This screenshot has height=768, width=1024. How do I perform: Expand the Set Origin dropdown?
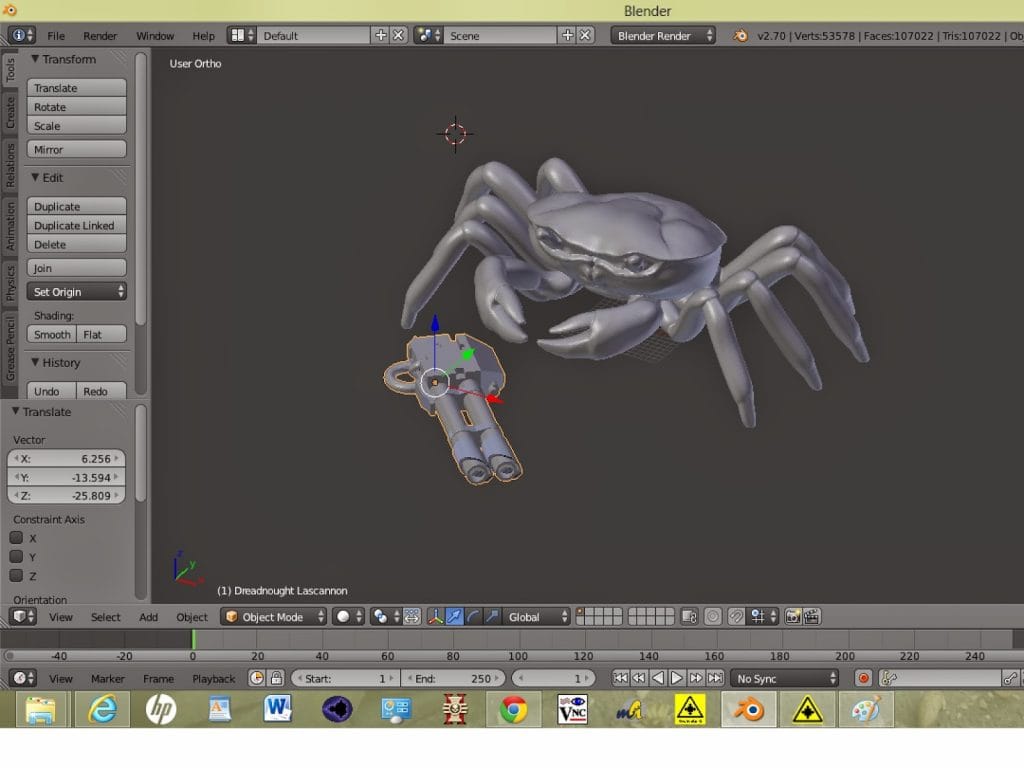click(x=78, y=292)
